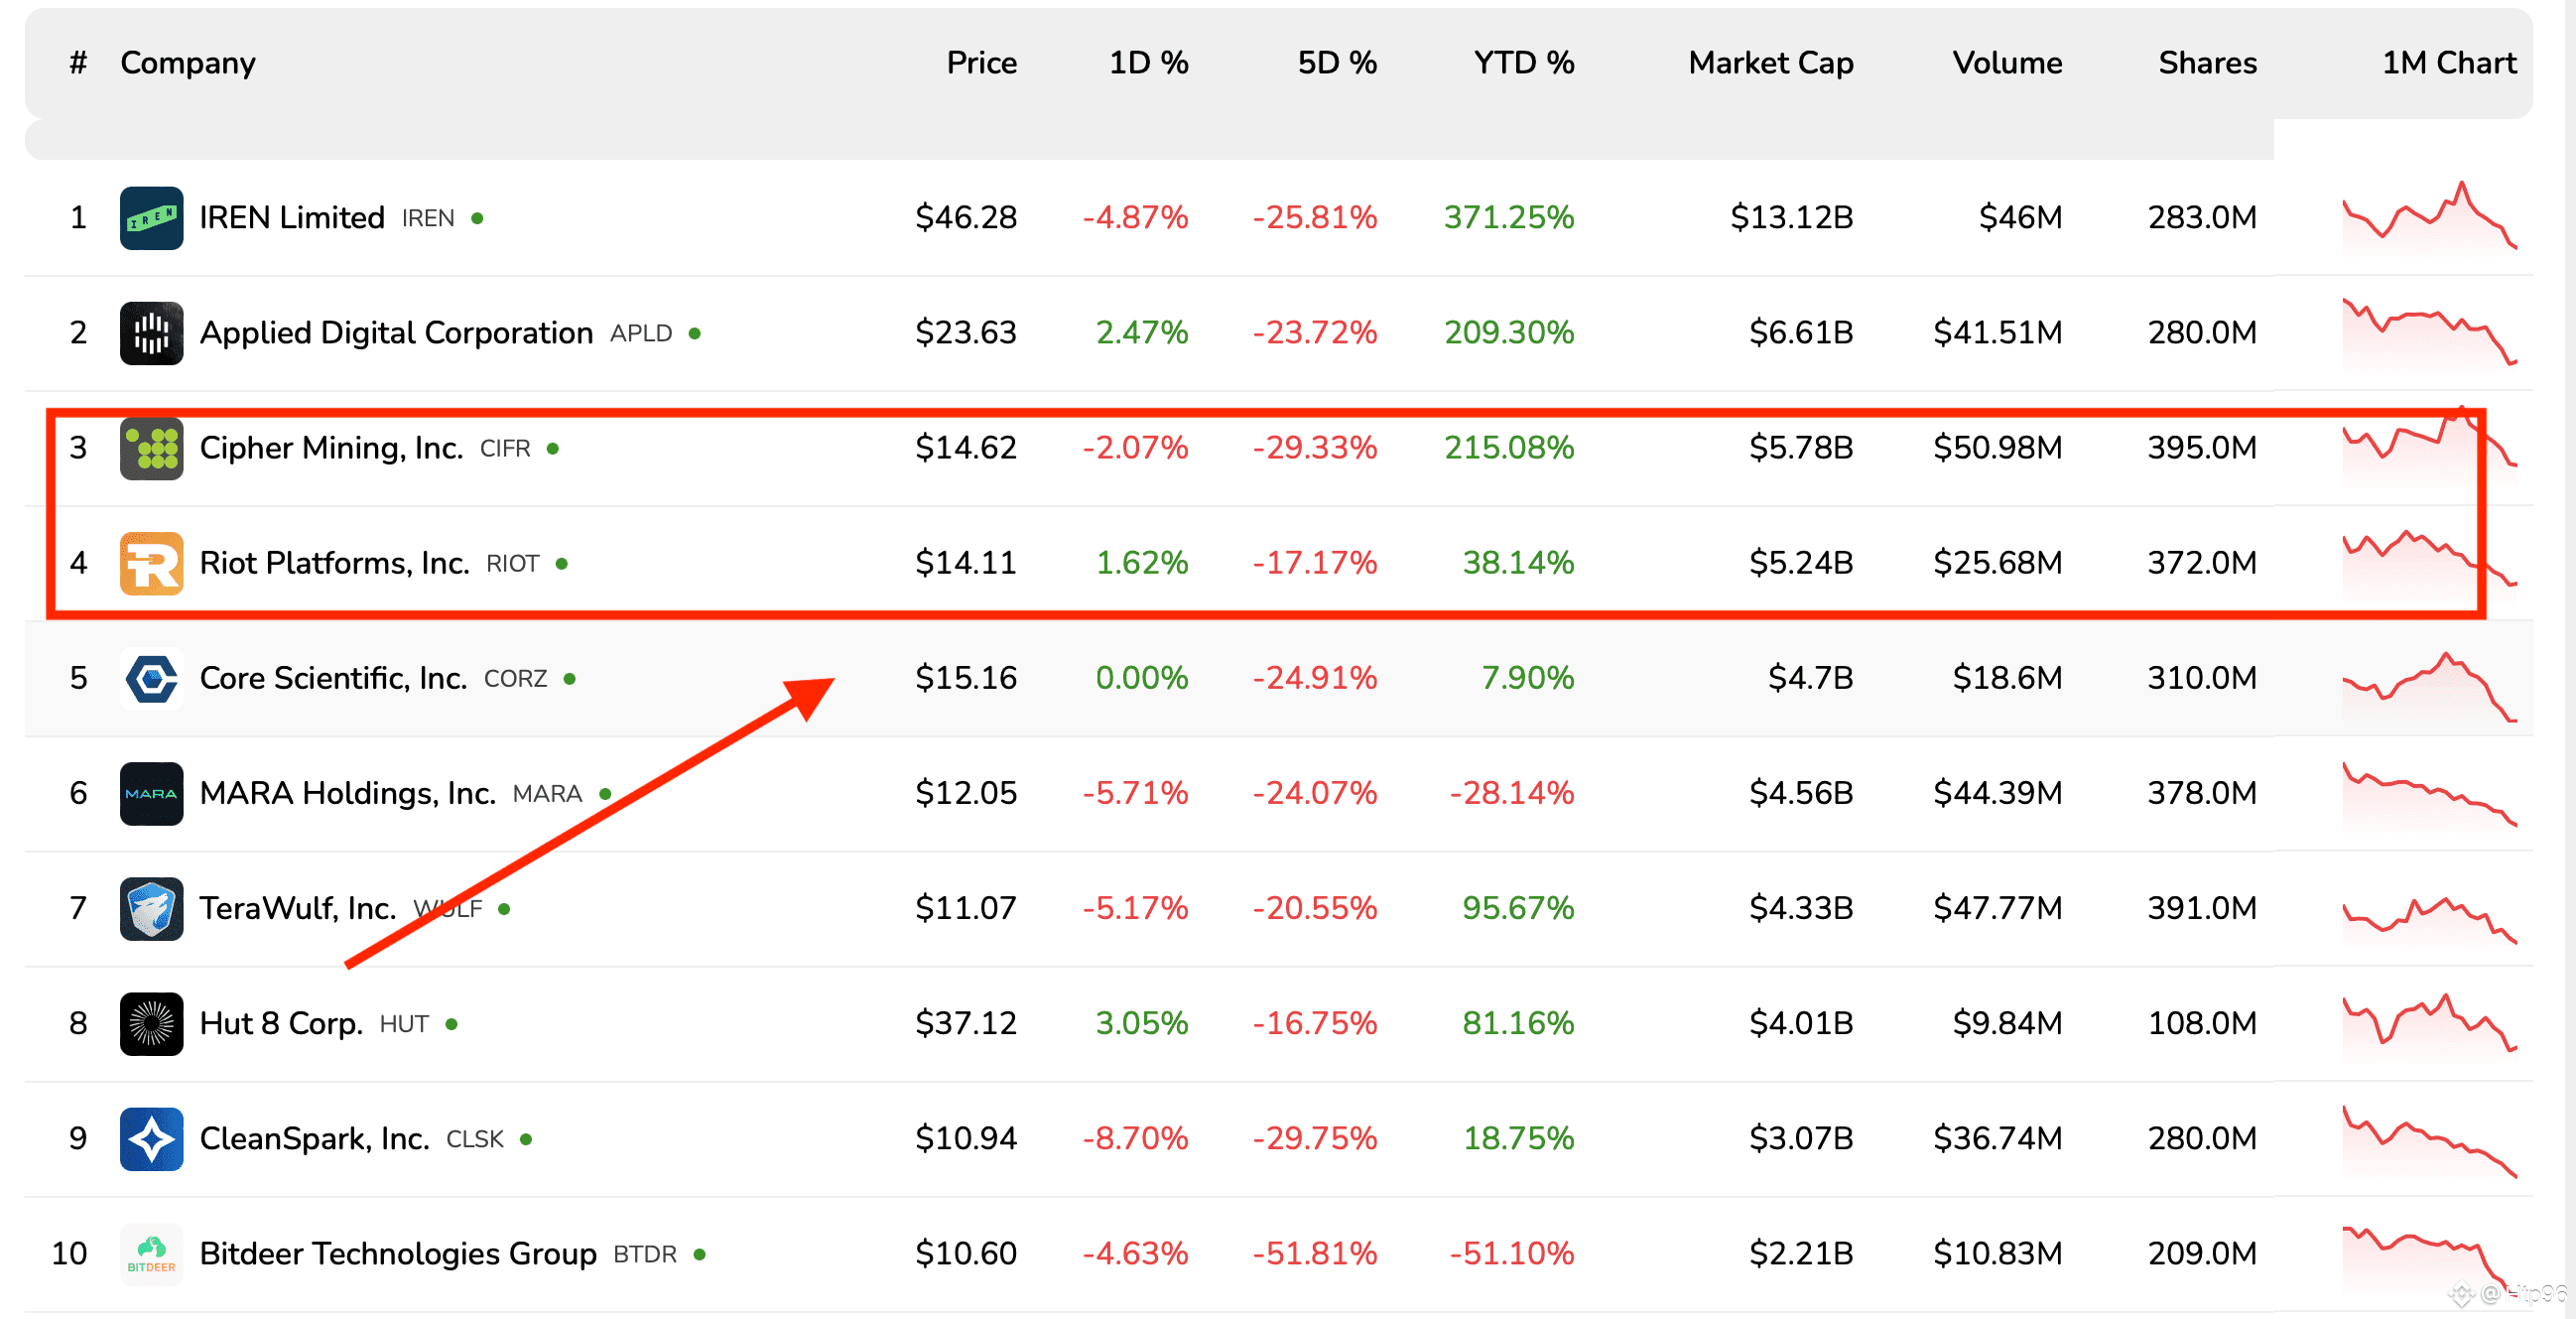The image size is (2576, 1319).
Task: Open the CleanSpark, Inc. company link
Action: pos(314,1138)
